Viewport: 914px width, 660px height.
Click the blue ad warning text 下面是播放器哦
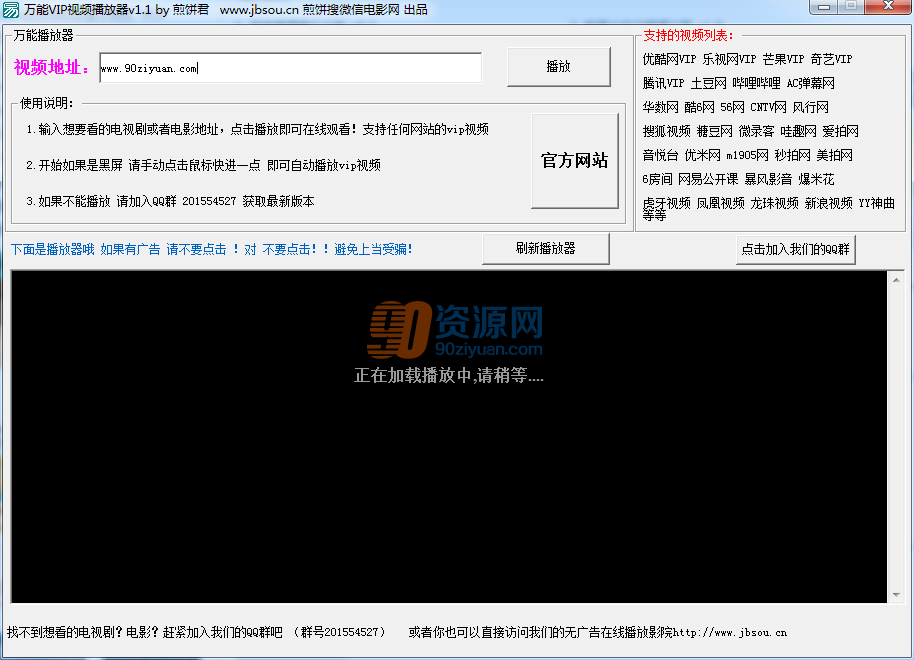pyautogui.click(x=212, y=250)
